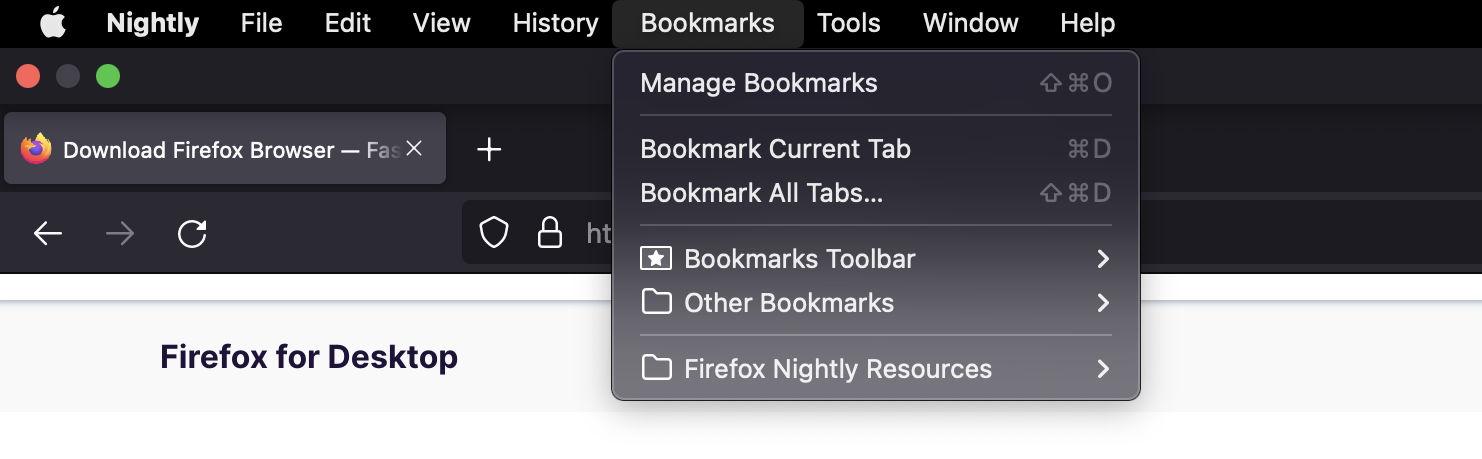
Task: Open the shield tracking protection icon
Action: (x=494, y=234)
